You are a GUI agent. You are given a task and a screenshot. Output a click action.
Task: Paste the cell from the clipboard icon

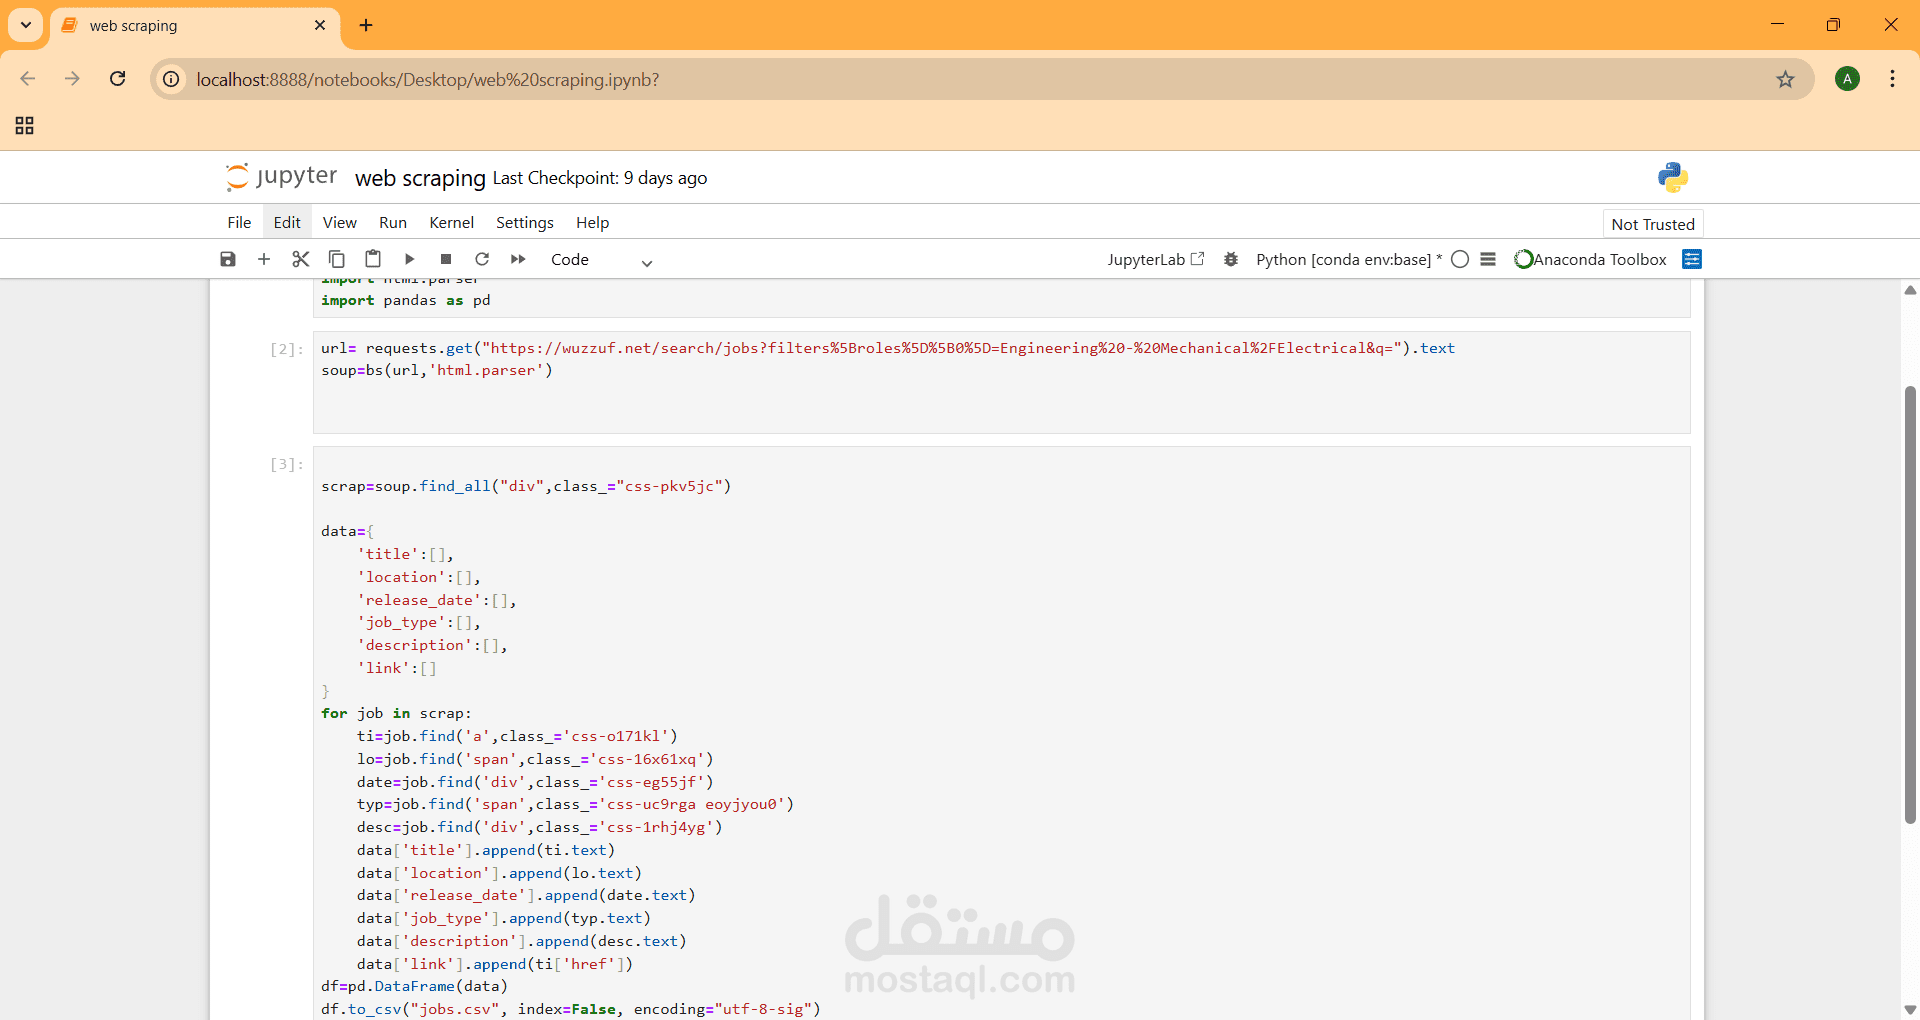click(373, 259)
